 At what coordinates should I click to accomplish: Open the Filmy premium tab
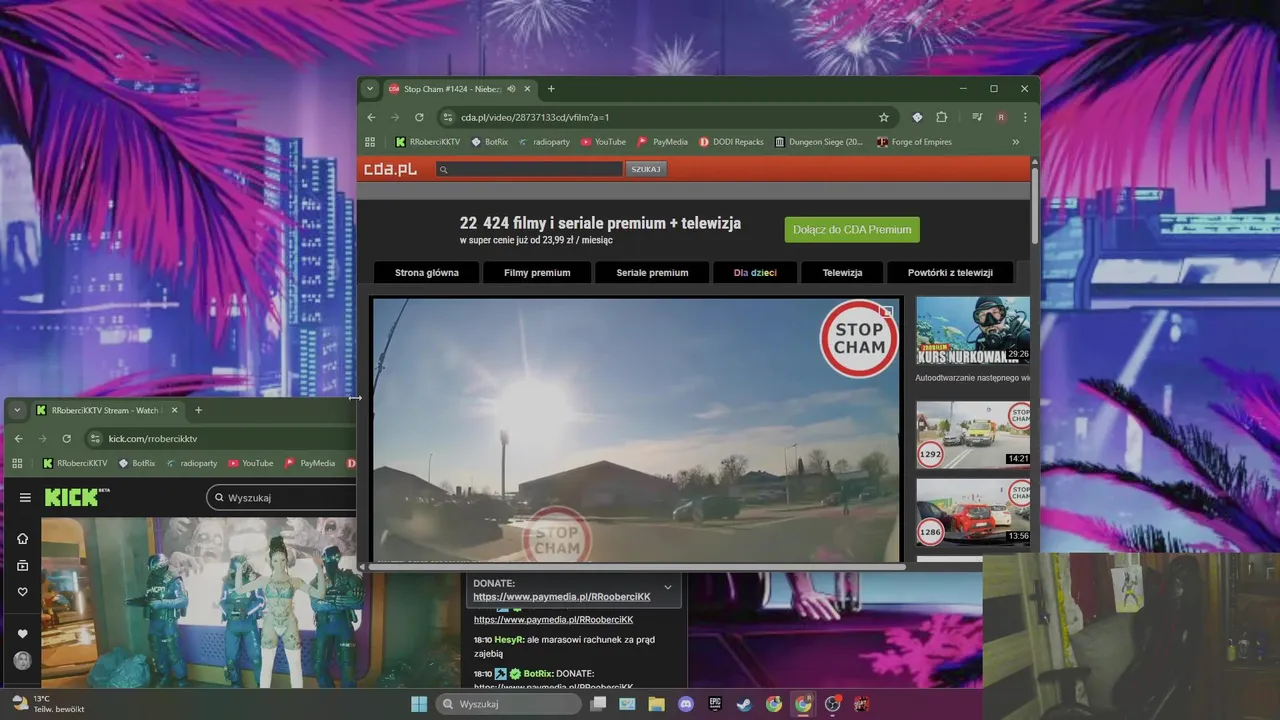[x=537, y=272]
